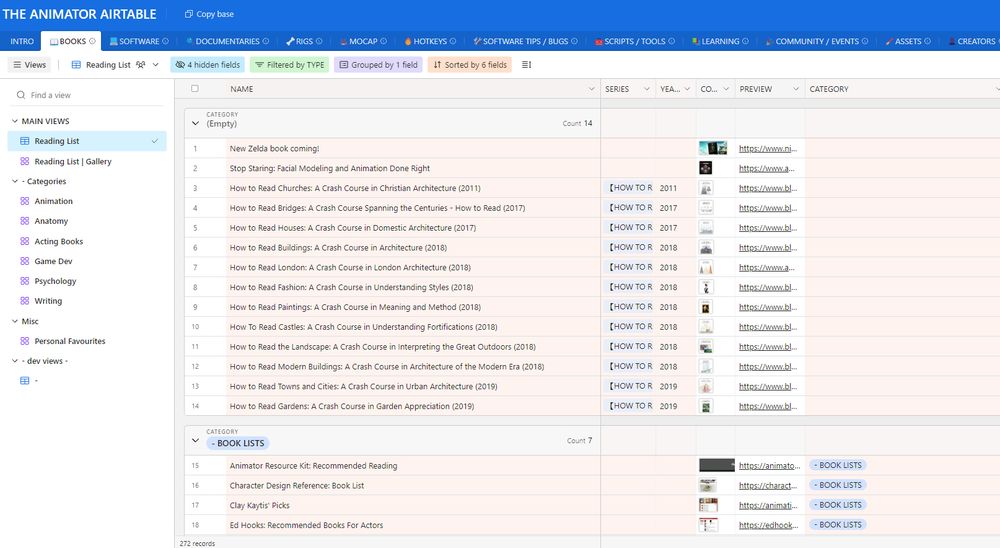Open the NAME column dropdown

click(591, 89)
